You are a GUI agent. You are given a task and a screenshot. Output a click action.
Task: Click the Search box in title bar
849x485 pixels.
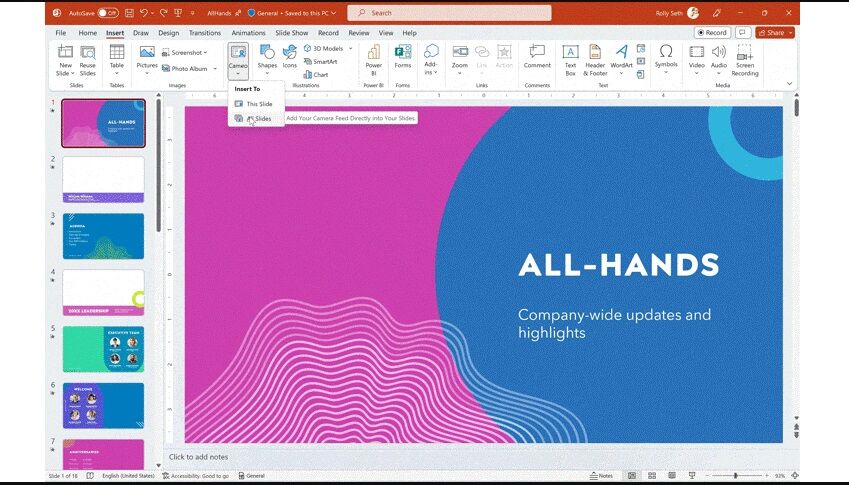(449, 12)
